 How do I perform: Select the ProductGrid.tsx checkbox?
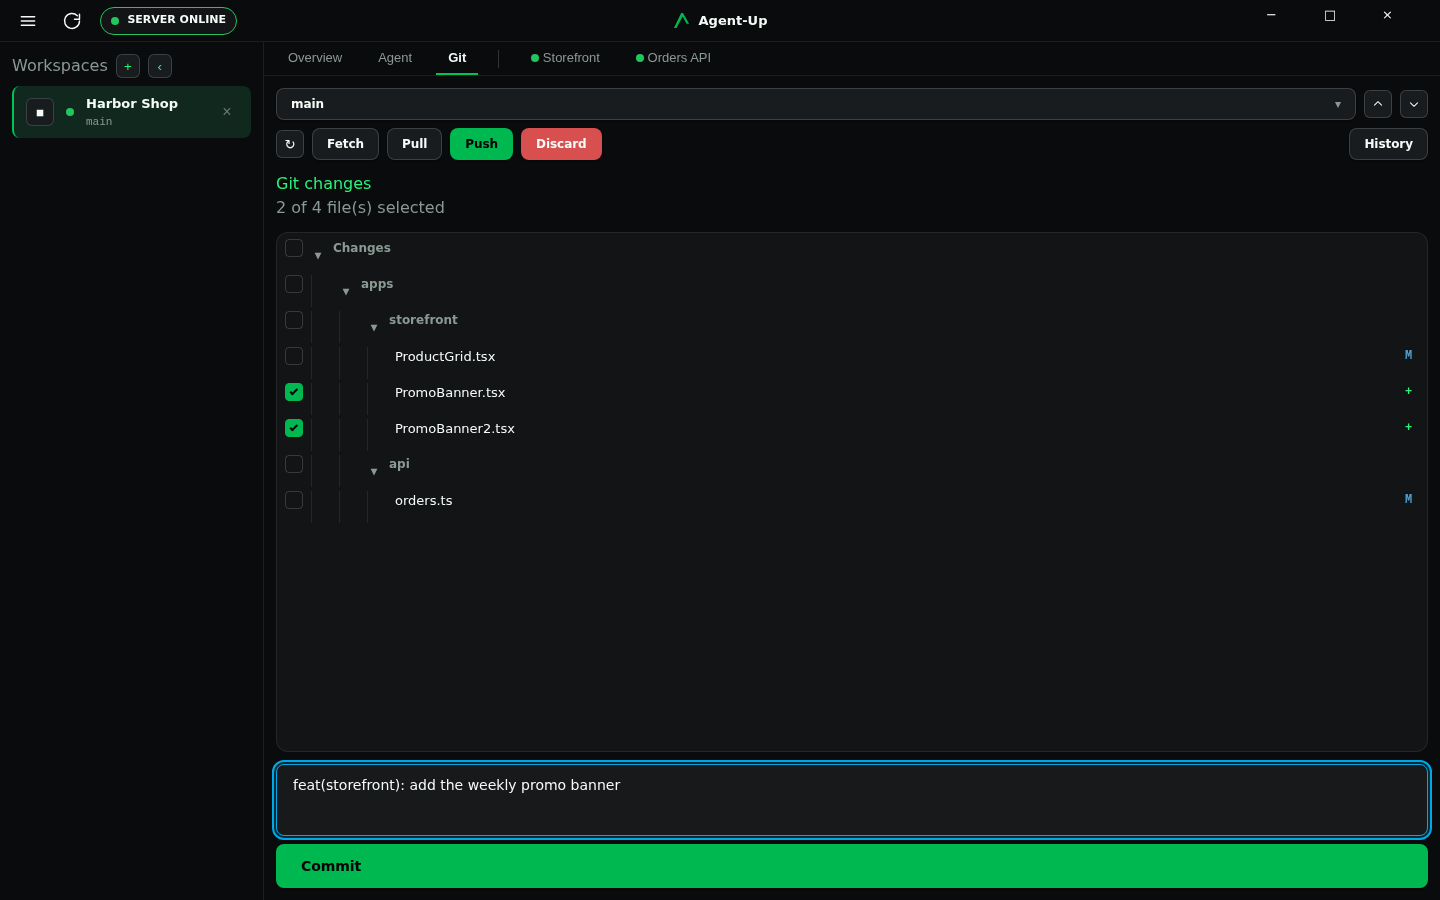pos(294,356)
